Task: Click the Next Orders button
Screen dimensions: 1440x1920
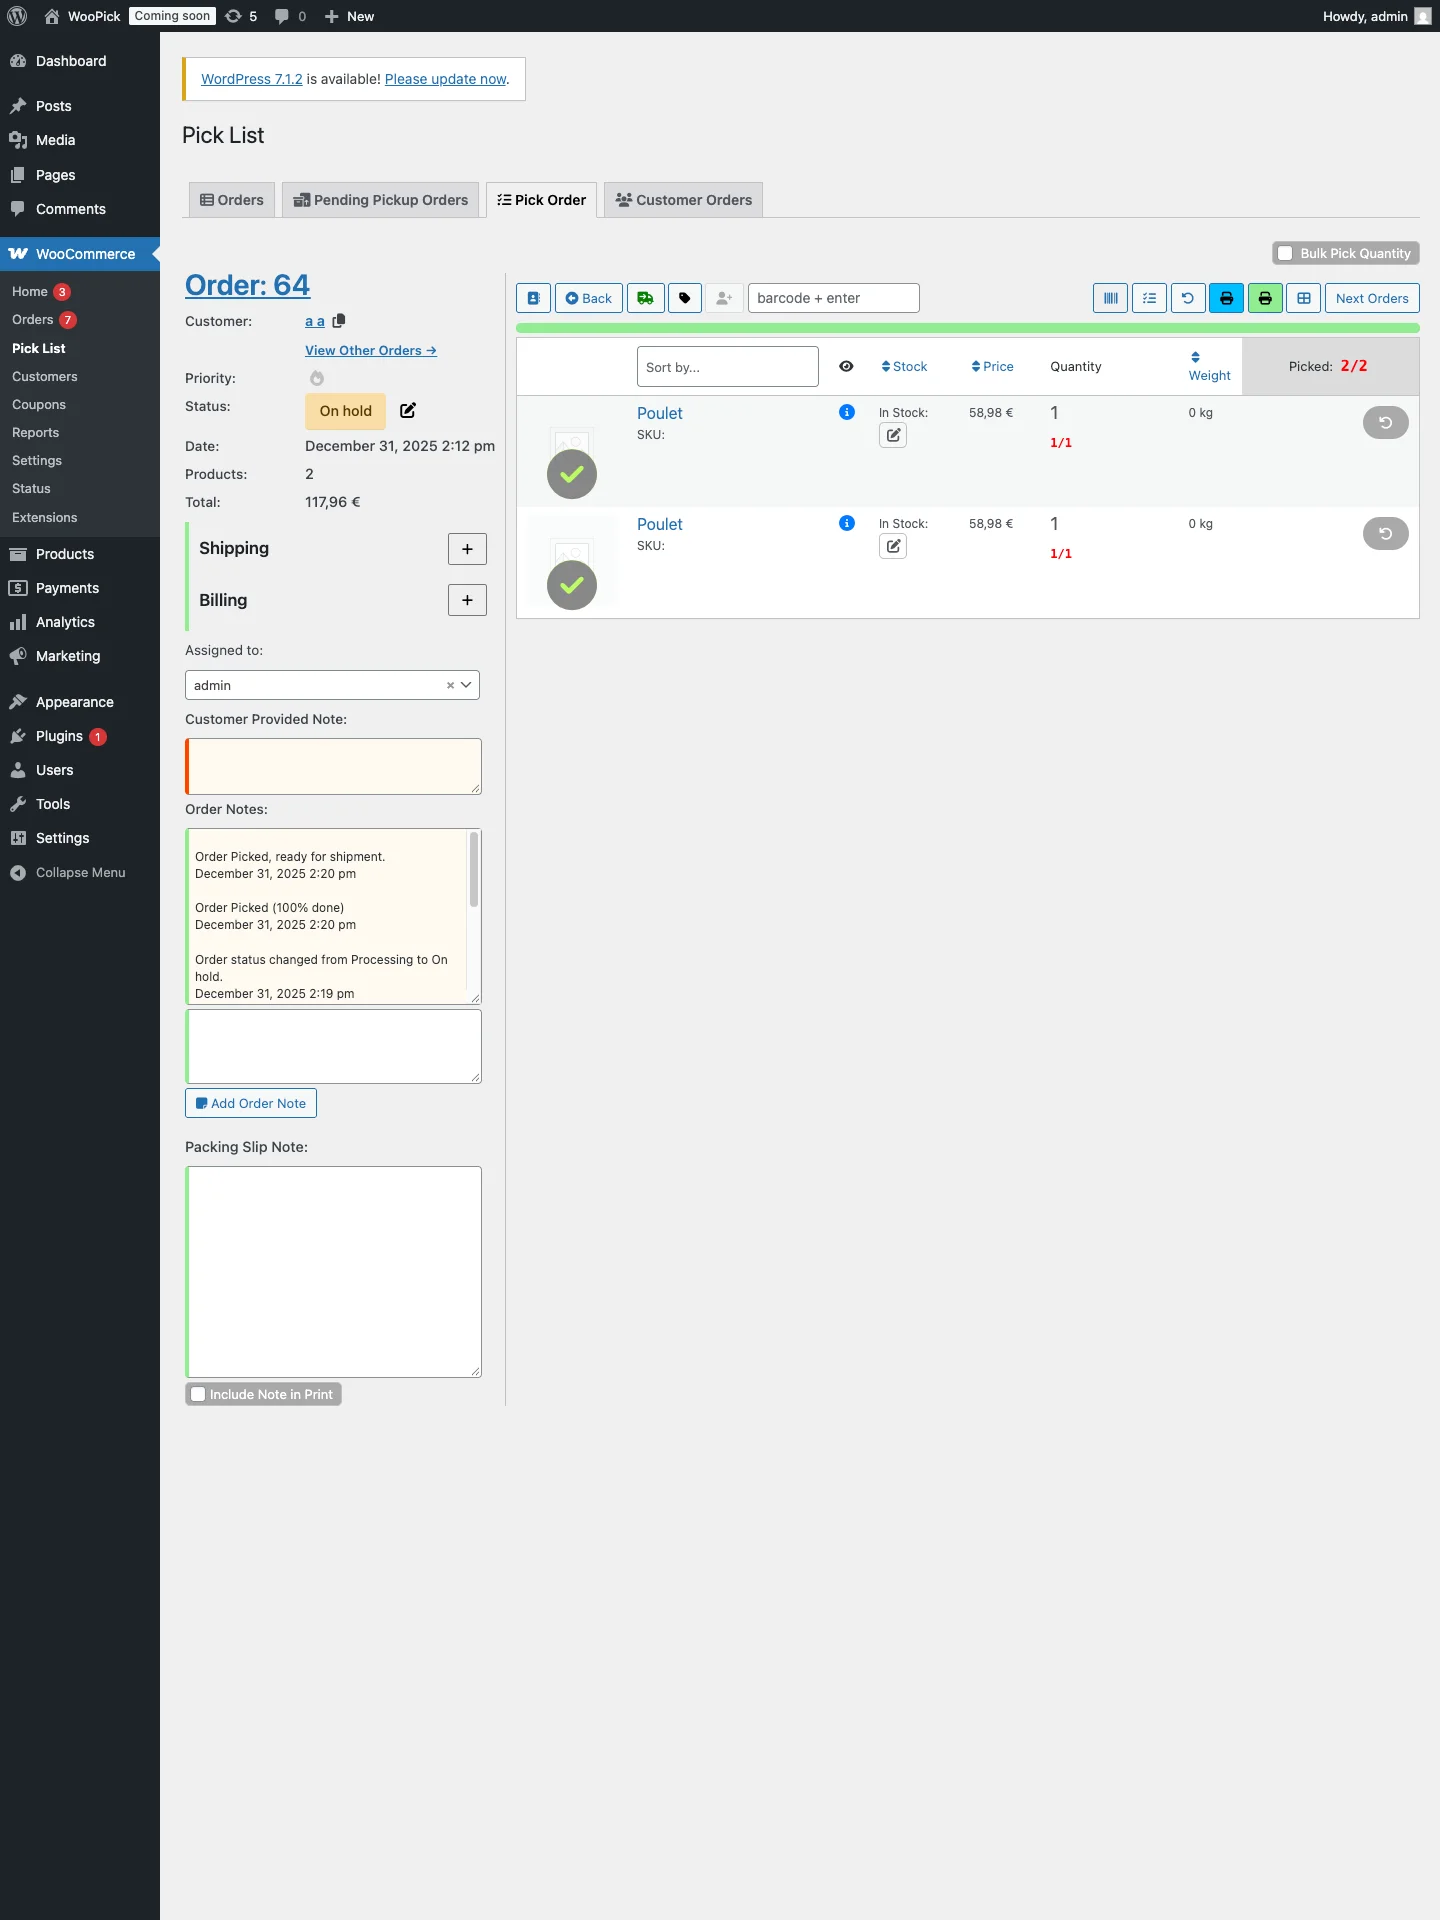Action: tap(1372, 298)
